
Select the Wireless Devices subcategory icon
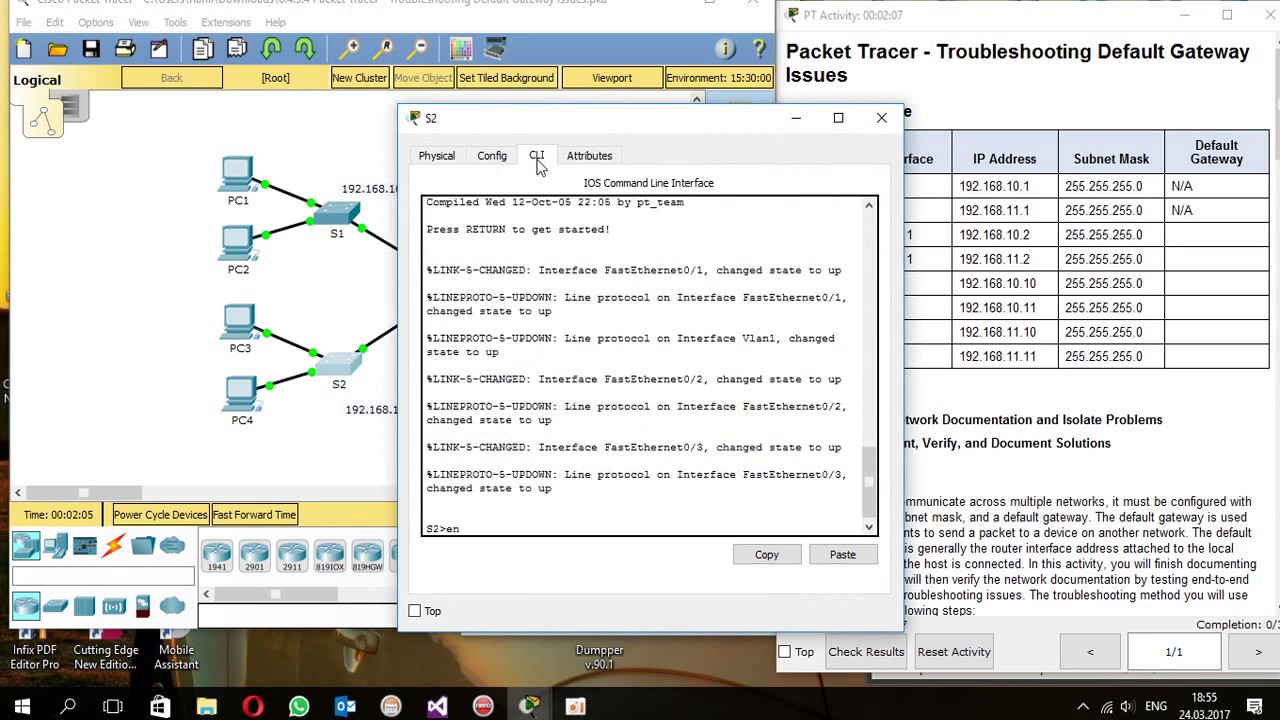pyautogui.click(x=114, y=605)
